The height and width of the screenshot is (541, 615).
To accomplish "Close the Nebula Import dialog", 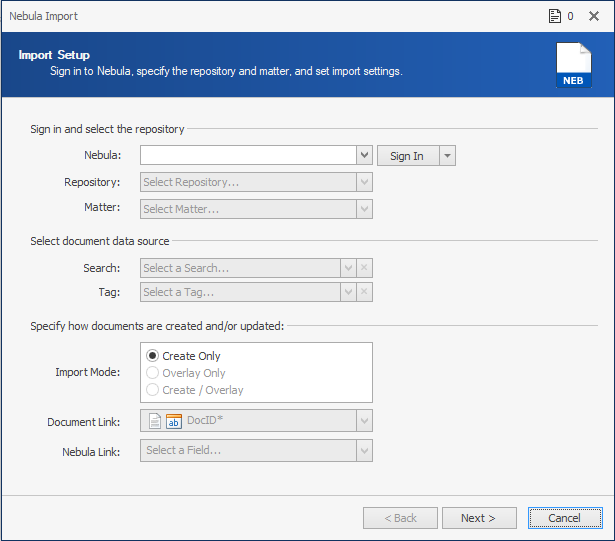I will point(594,16).
